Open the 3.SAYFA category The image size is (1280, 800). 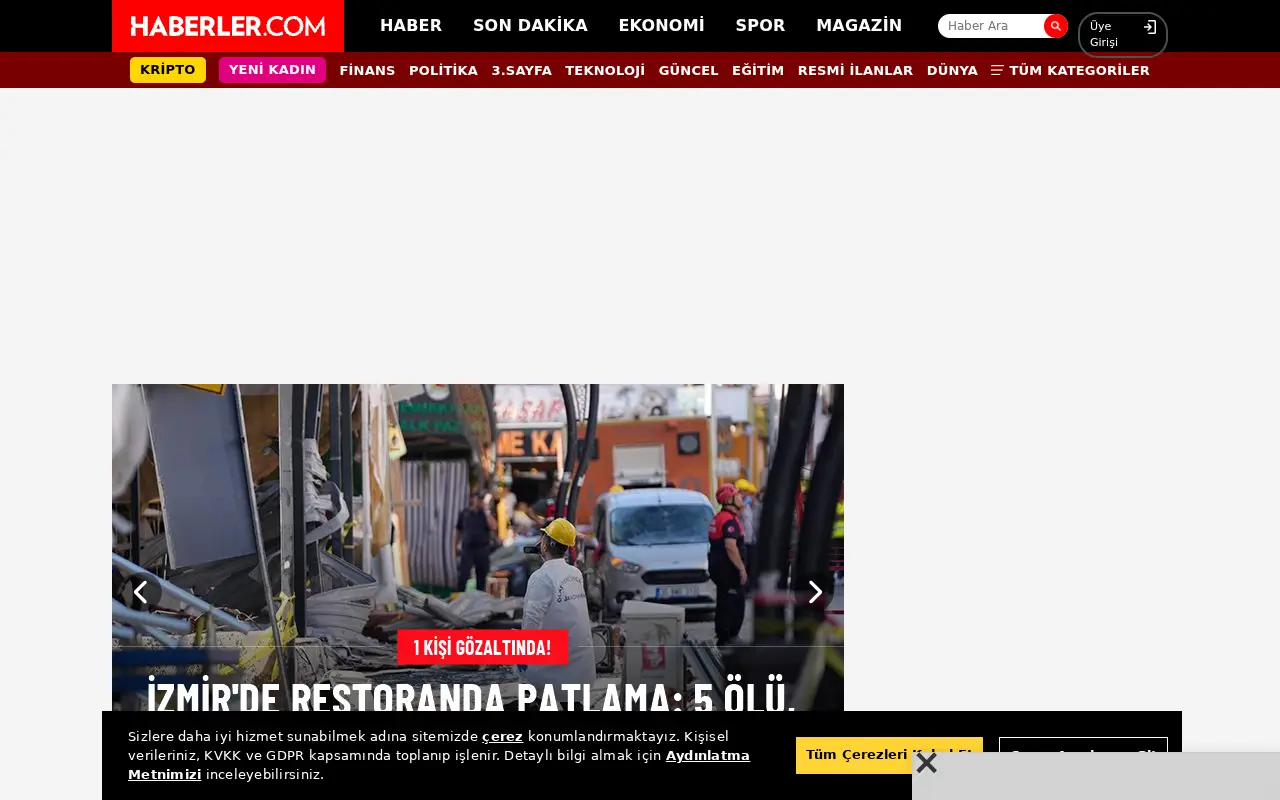[521, 70]
